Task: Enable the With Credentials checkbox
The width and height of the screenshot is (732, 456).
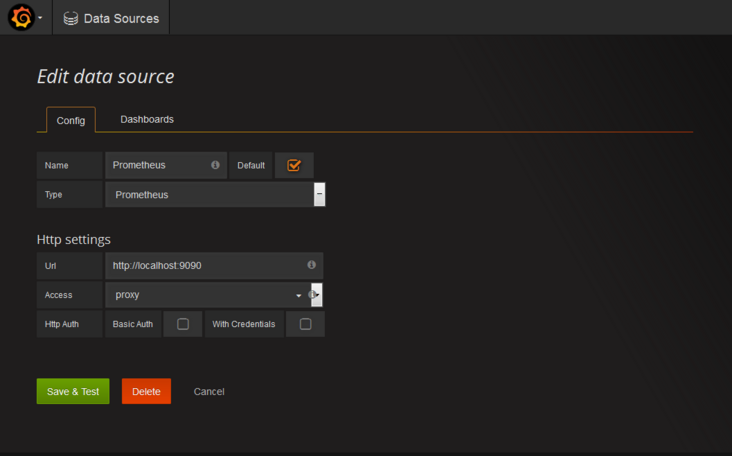Action: coord(305,324)
